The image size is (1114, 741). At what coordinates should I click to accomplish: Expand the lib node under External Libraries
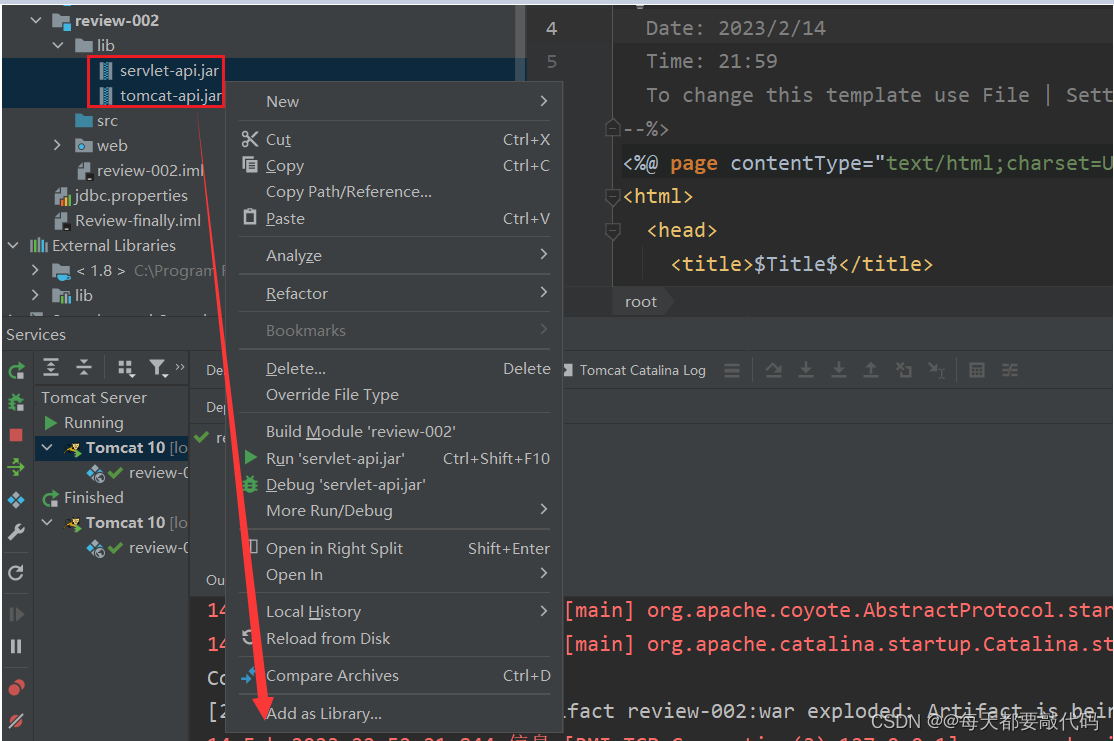35,296
